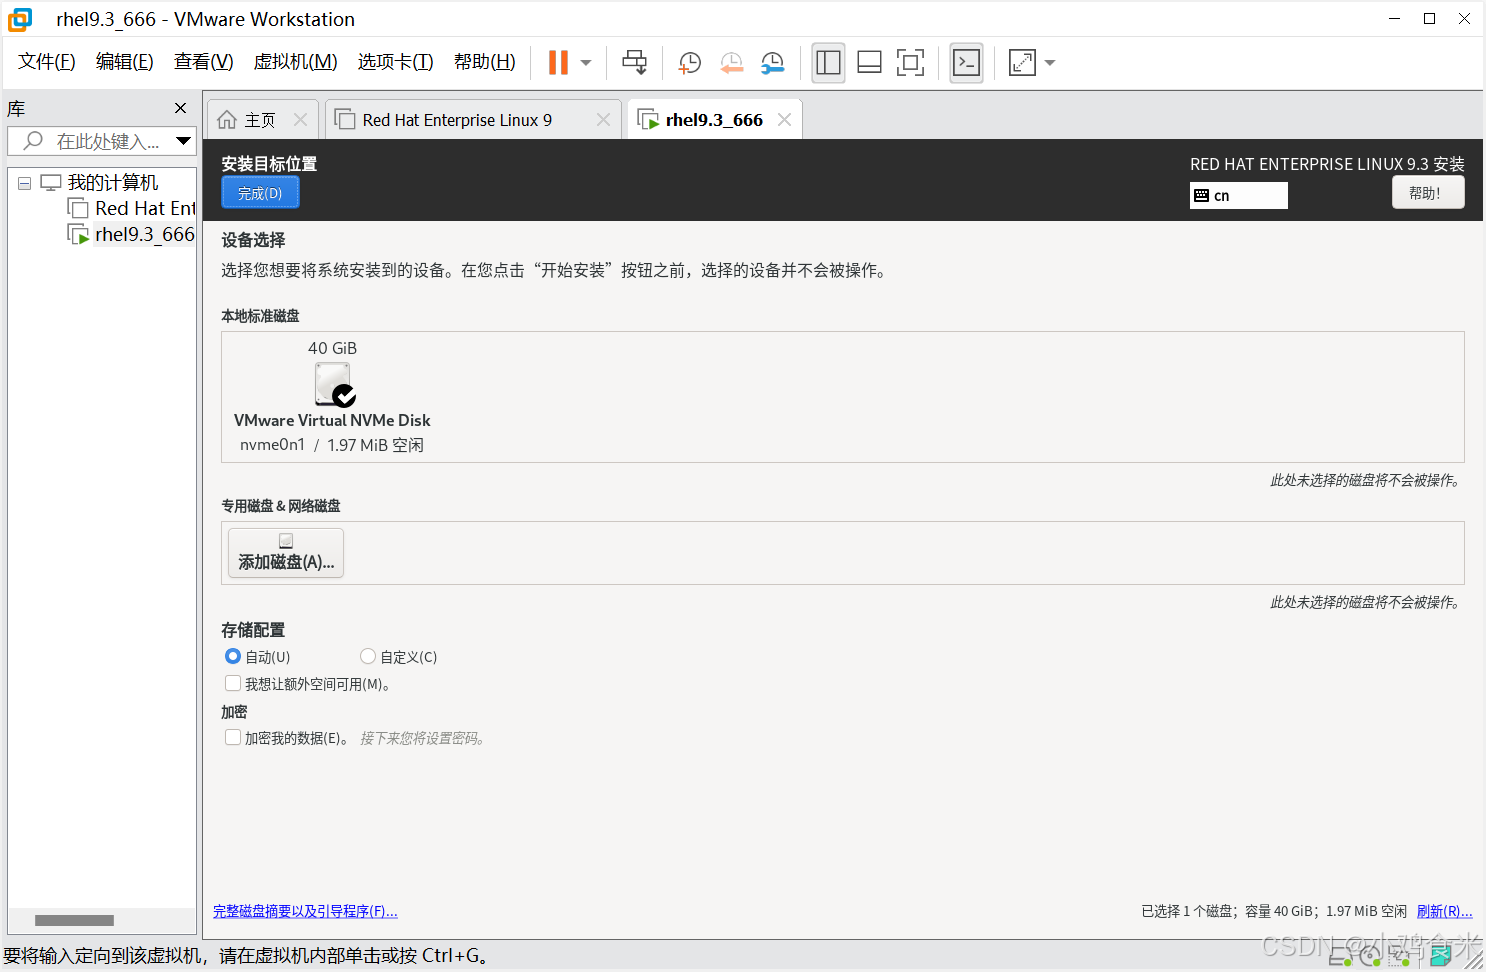Select the 40 GiB NVMe disk icon
The image size is (1486, 972).
click(334, 384)
